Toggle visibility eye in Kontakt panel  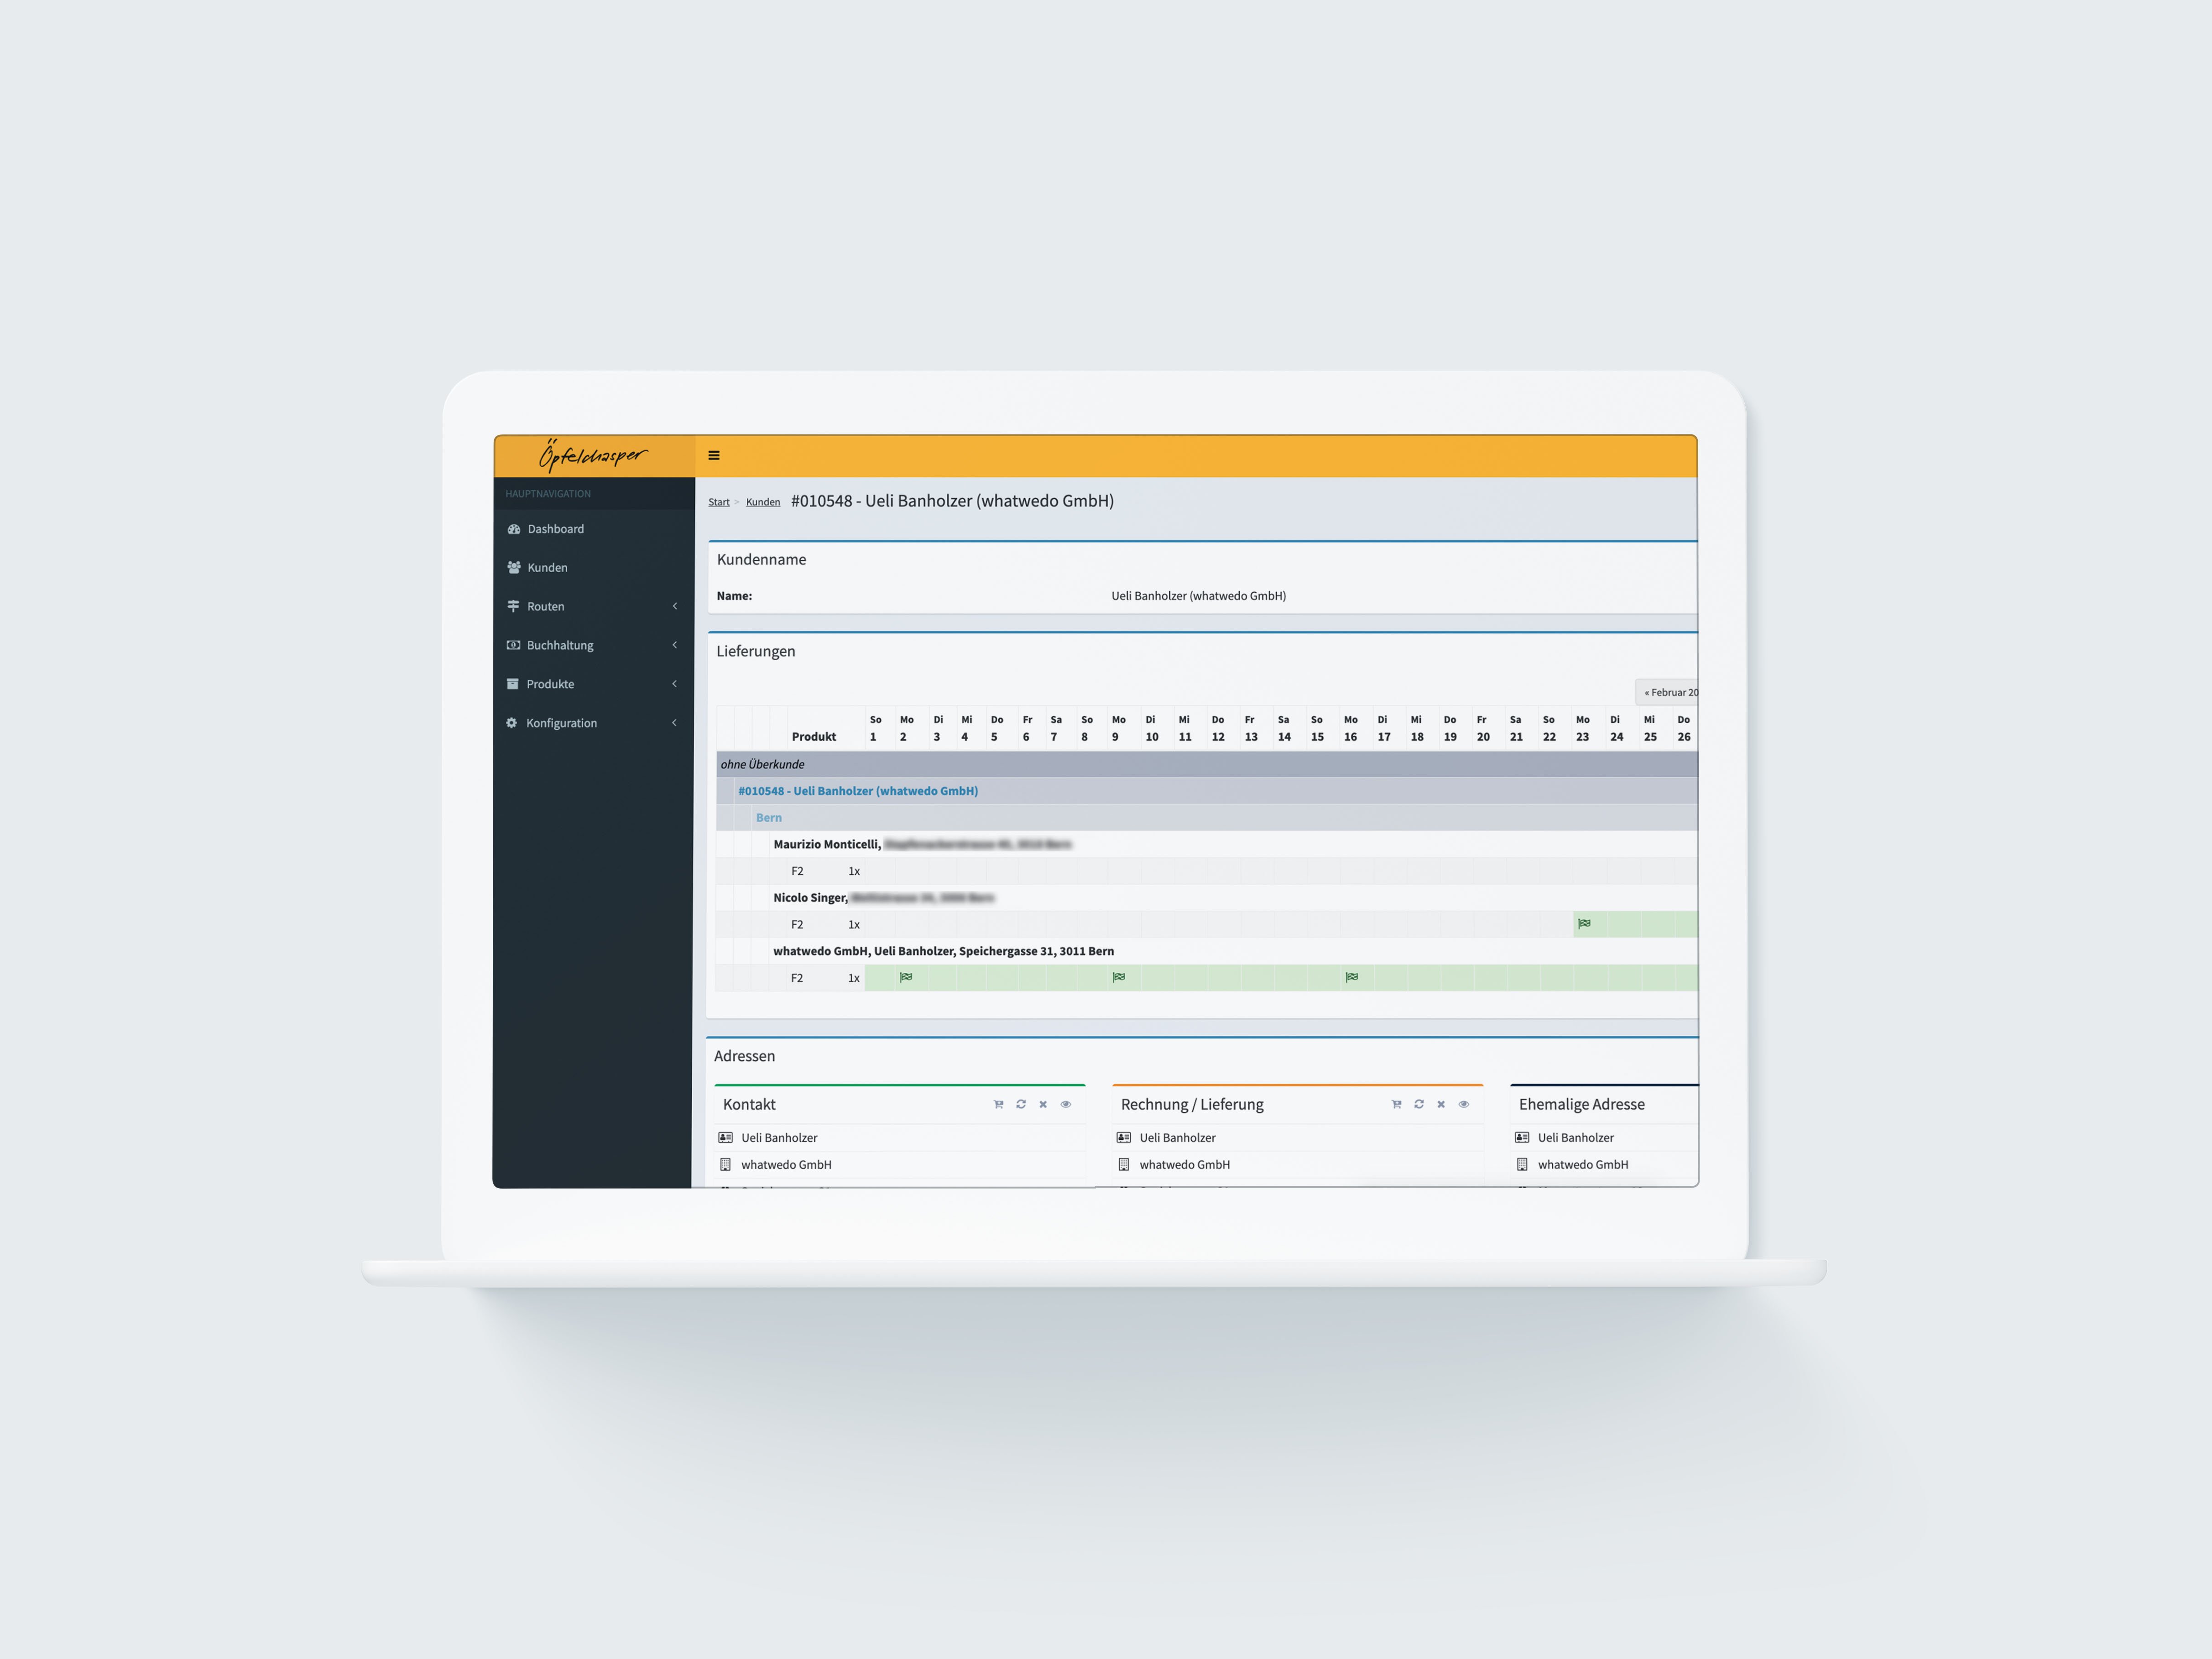(1066, 1104)
